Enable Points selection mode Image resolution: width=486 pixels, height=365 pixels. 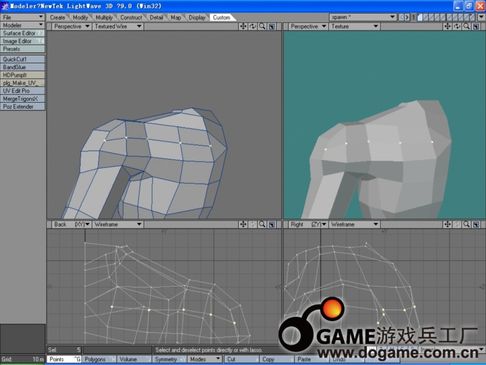(64, 359)
